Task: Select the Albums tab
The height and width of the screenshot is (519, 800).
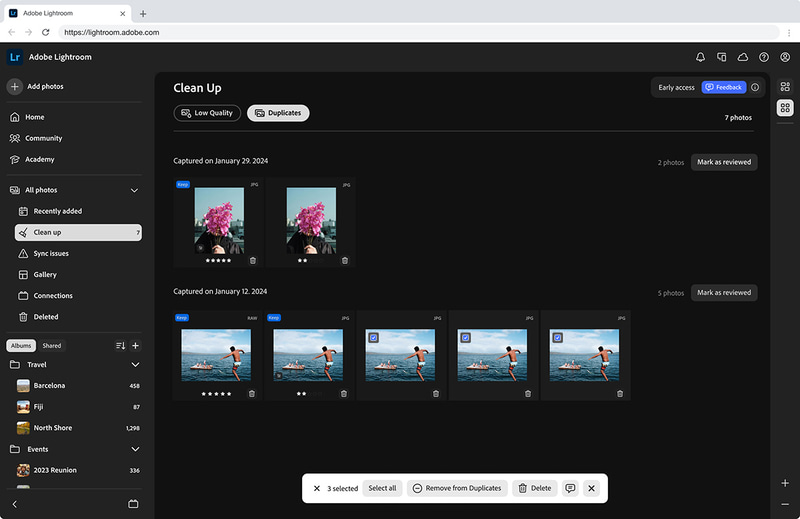Action: click(x=21, y=345)
